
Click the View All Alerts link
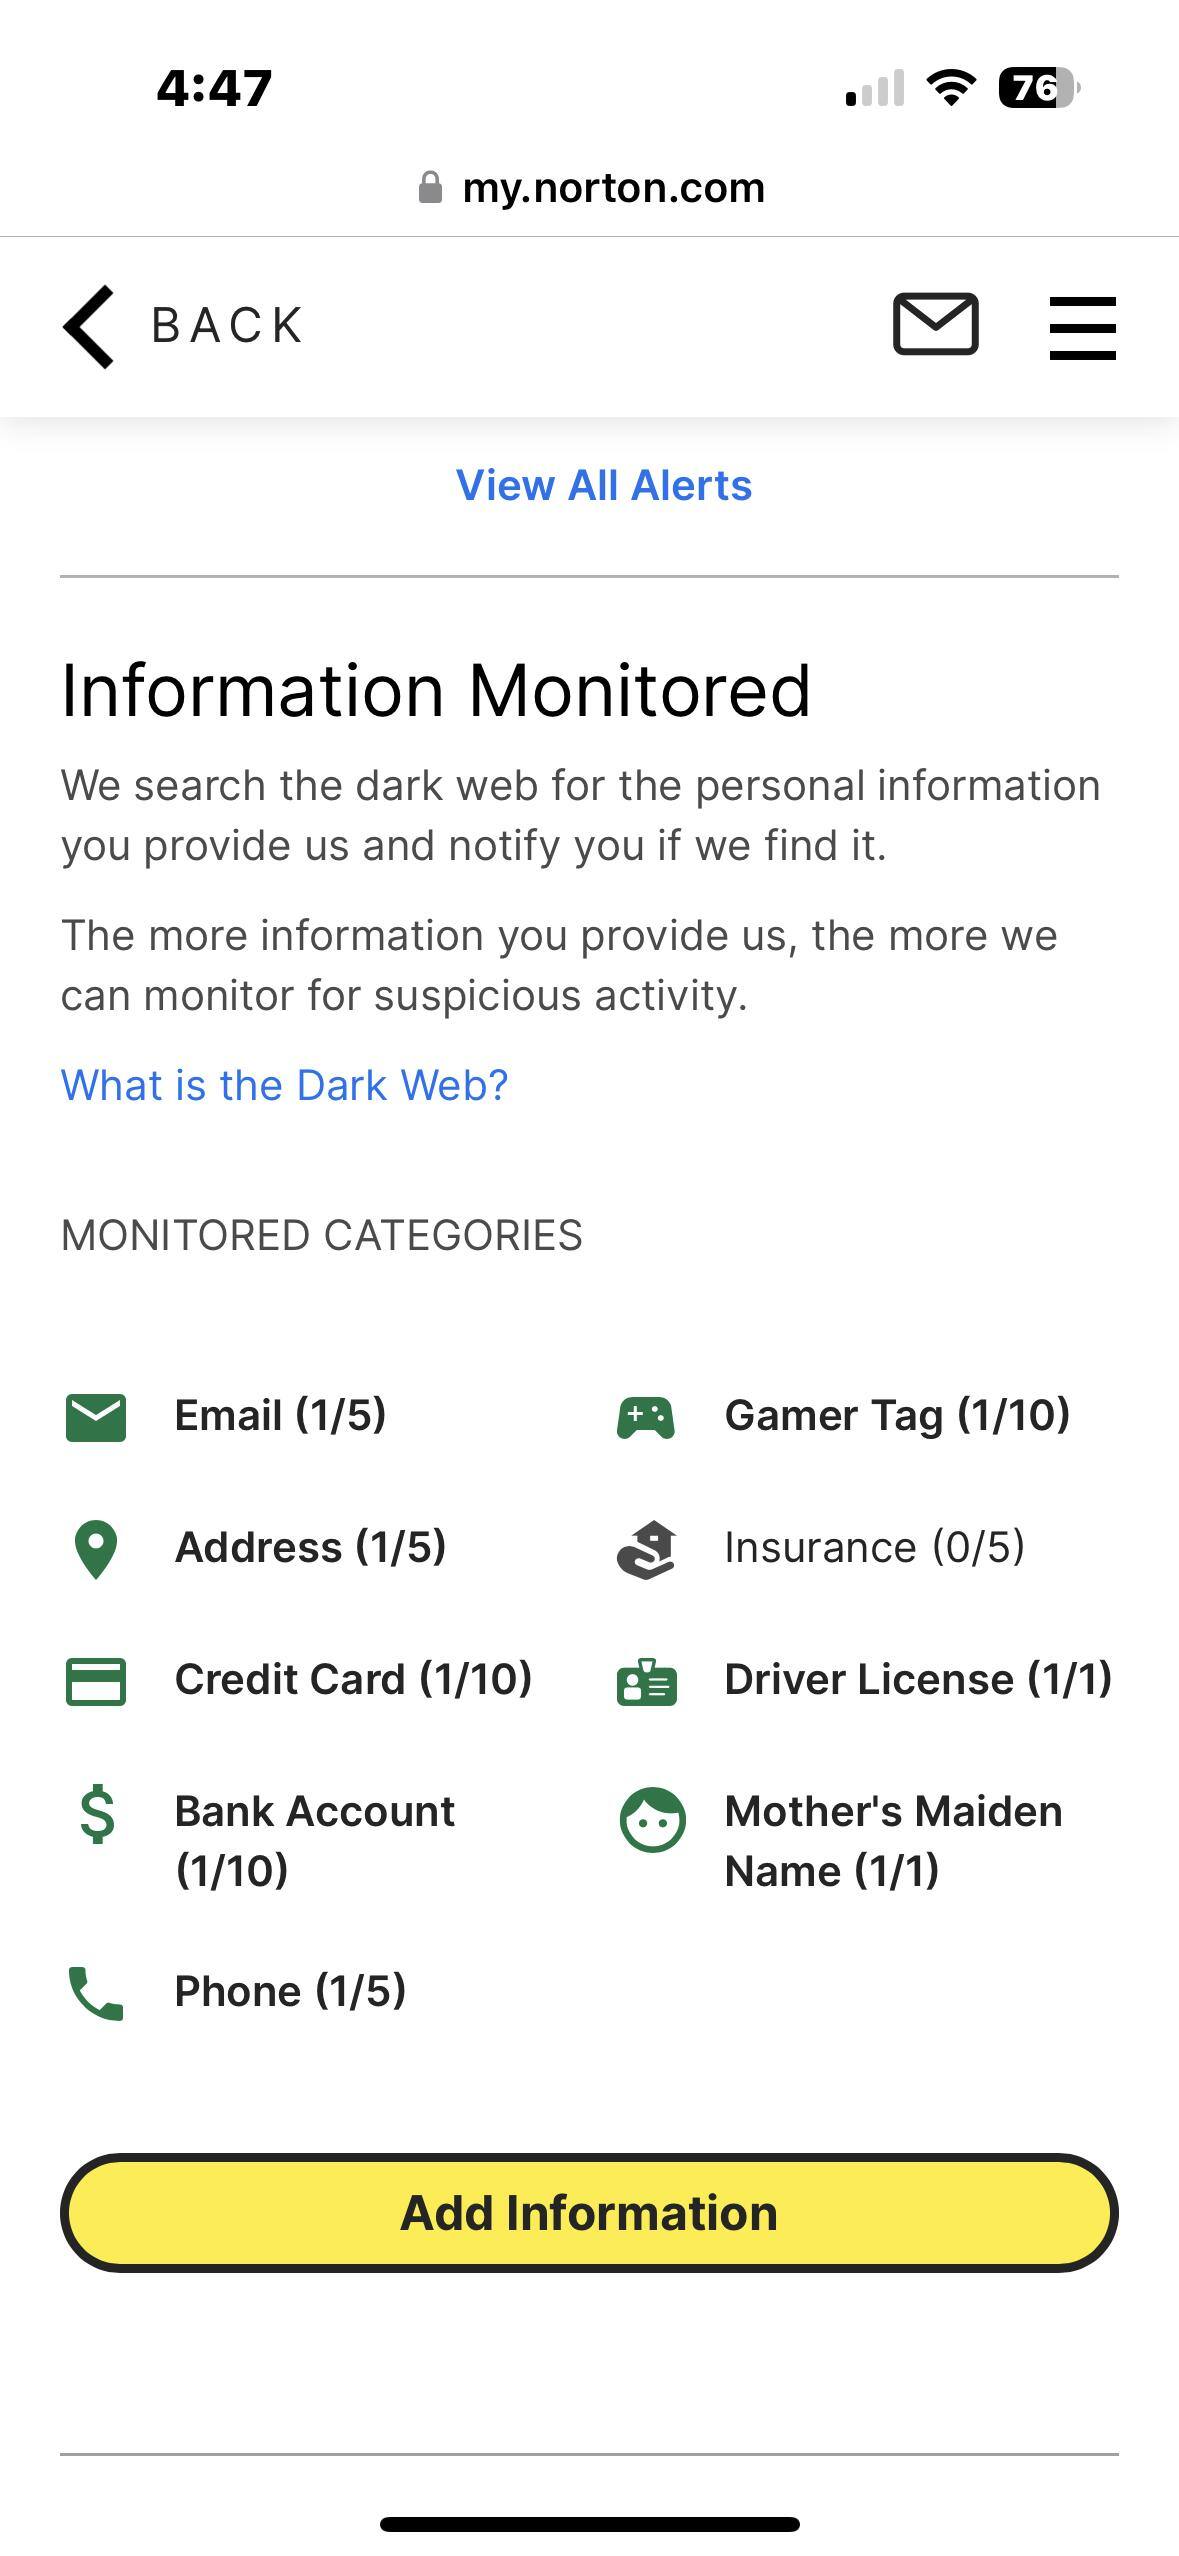[x=604, y=485]
